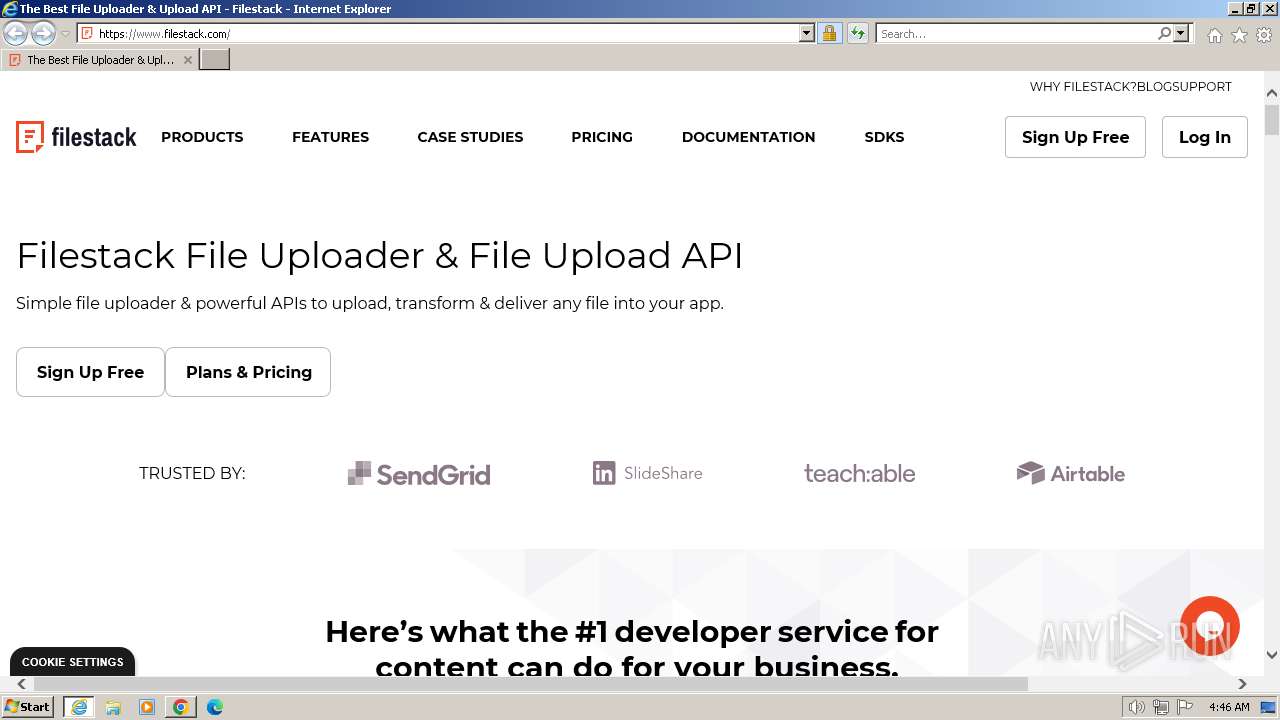Open the COOKIE SETTINGS button
Image resolution: width=1280 pixels, height=720 pixels.
click(x=72, y=662)
